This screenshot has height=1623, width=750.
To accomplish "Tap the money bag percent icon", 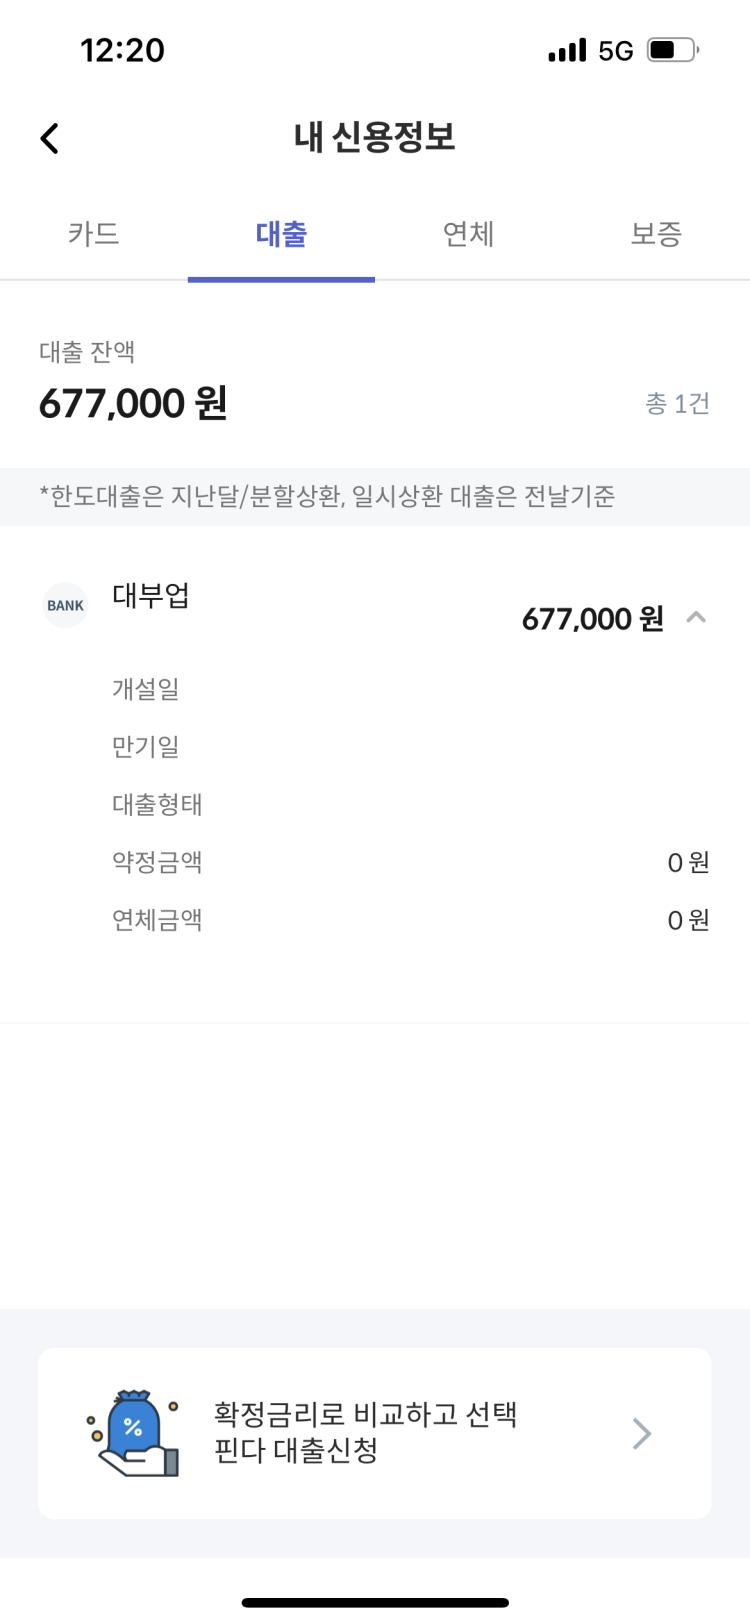I will pos(133,1433).
